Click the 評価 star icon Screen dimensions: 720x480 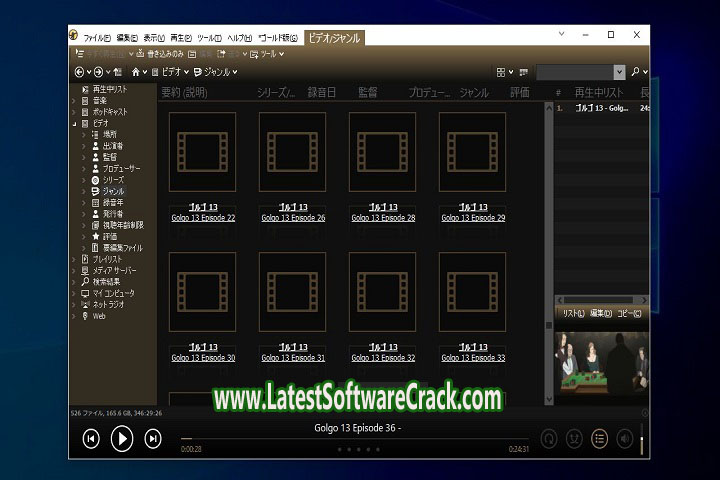click(x=95, y=237)
